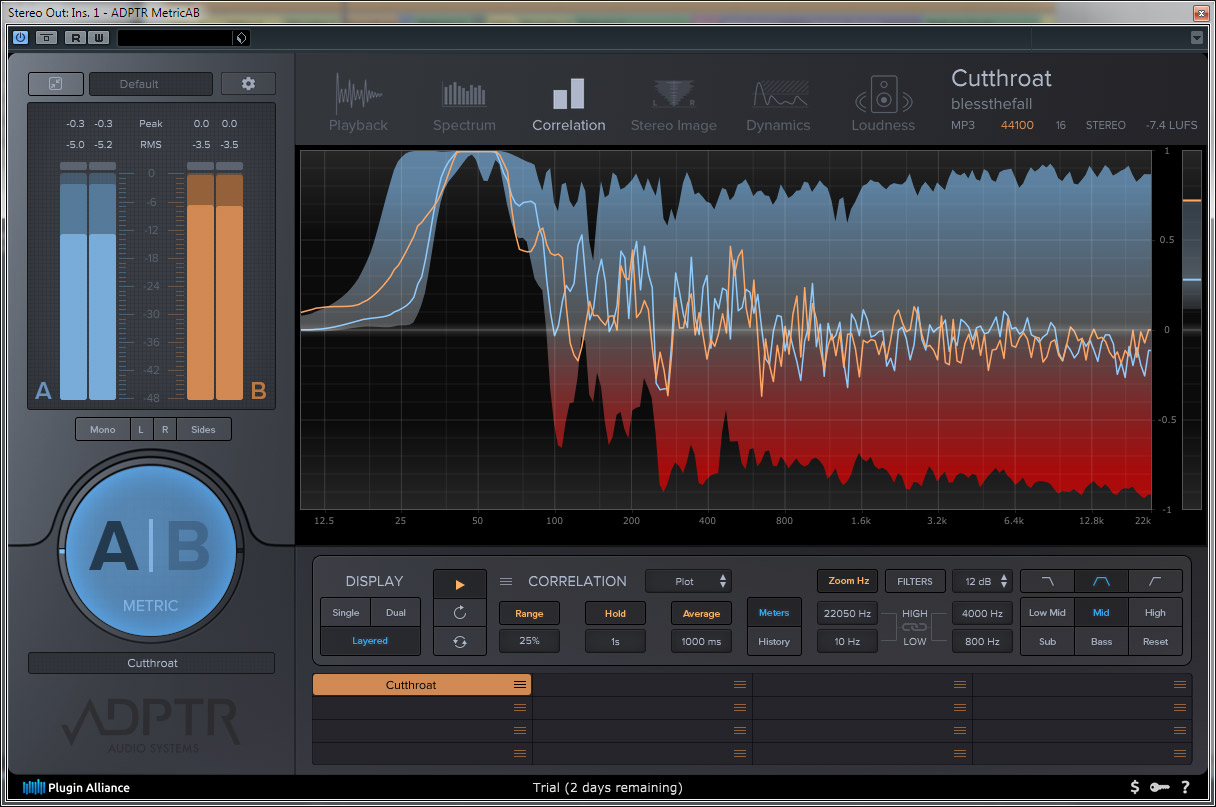
Task: Select the Cutthroat reference track slot
Action: point(422,685)
